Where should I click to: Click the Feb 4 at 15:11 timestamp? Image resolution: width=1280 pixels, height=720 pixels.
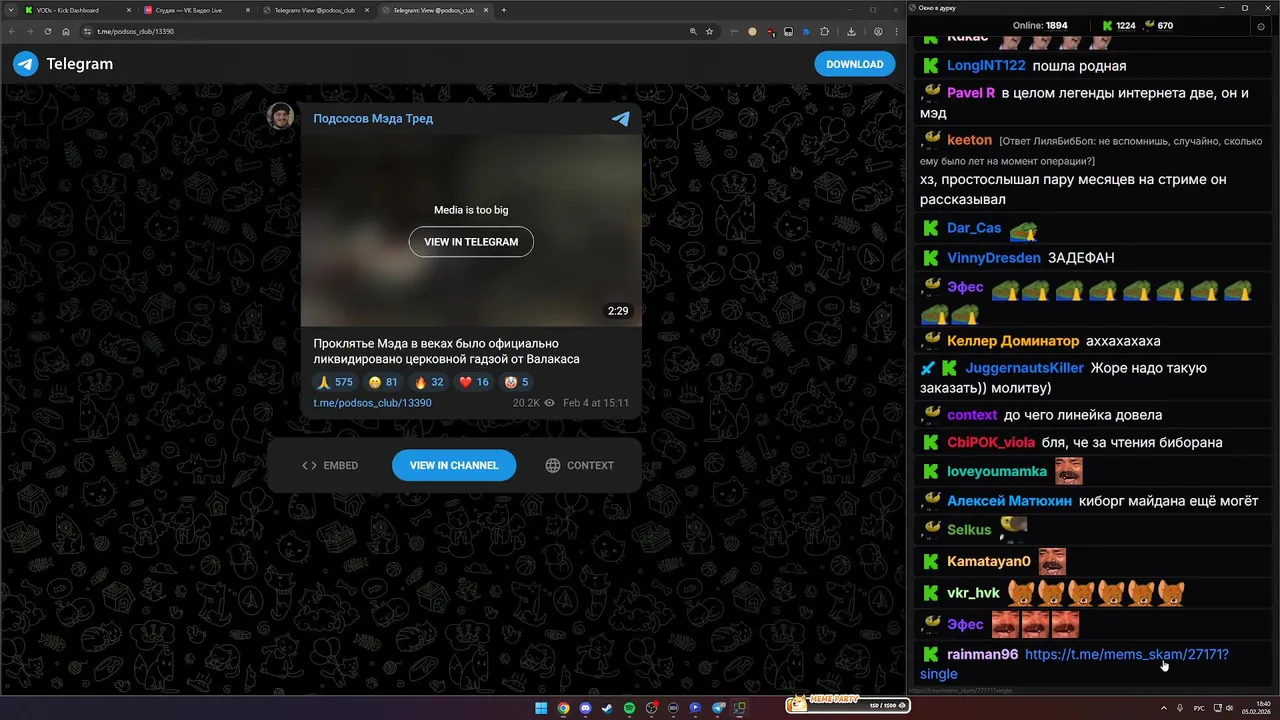coord(596,403)
